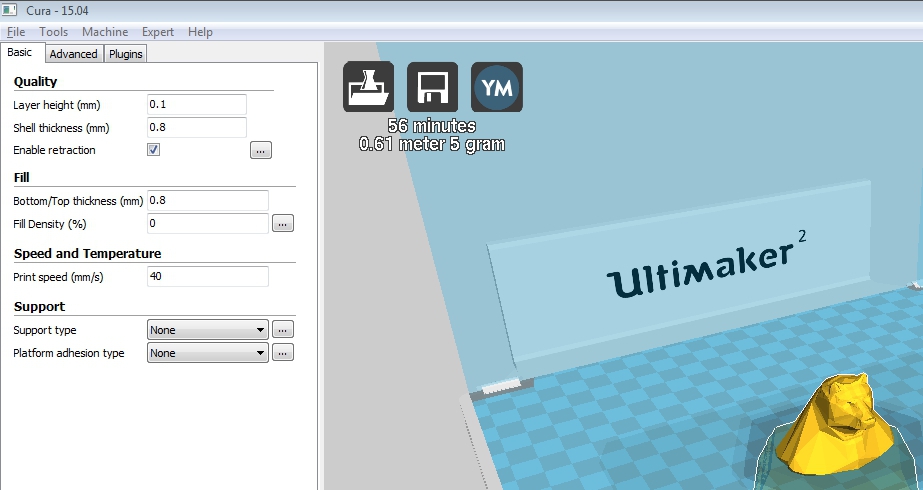Click the Layer height input field
This screenshot has height=490, width=923.
pyautogui.click(x=196, y=105)
